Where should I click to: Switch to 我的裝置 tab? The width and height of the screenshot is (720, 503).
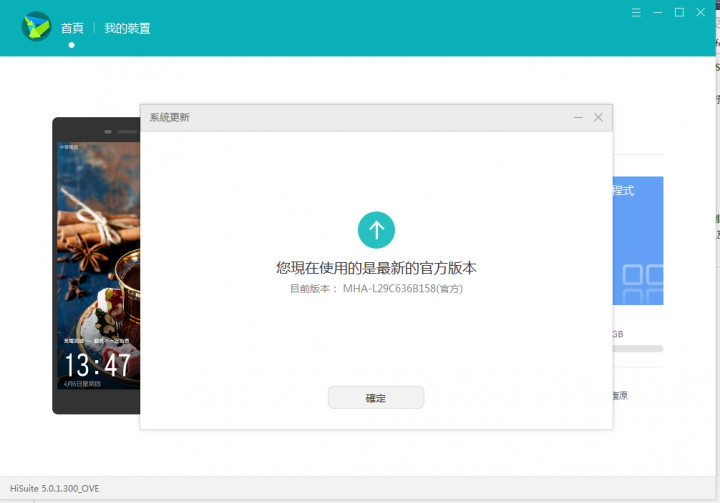pyautogui.click(x=127, y=28)
